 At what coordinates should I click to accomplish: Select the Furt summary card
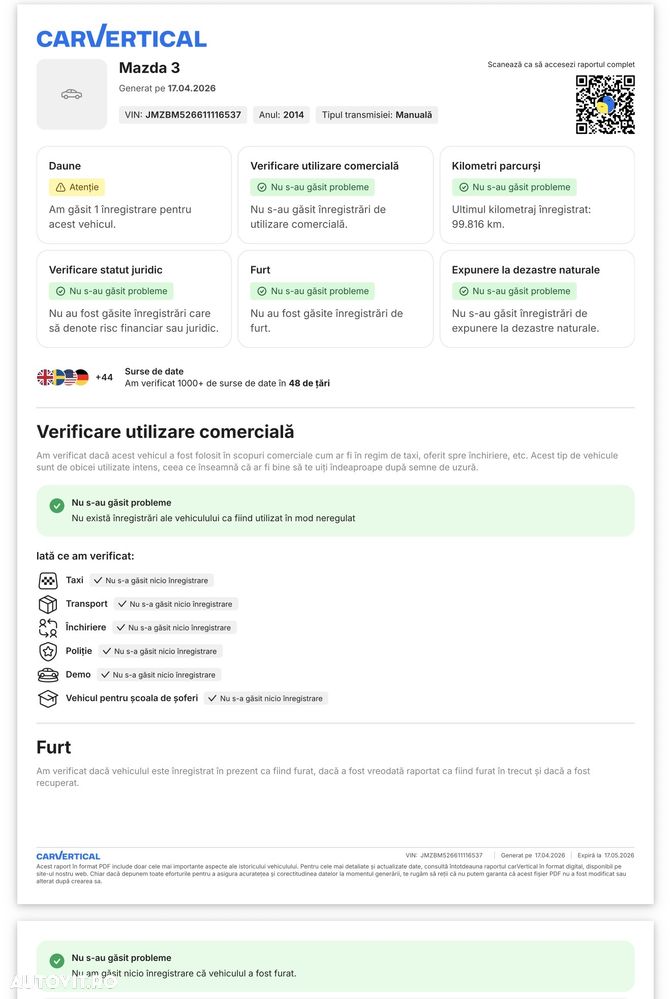tap(335, 299)
